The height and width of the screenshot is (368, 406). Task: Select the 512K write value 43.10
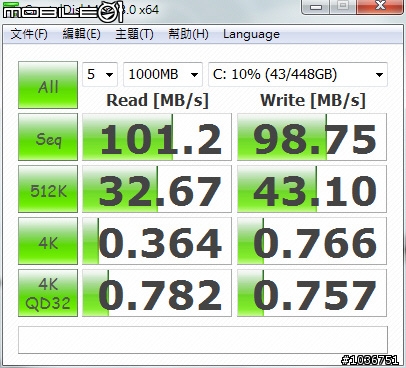(312, 189)
